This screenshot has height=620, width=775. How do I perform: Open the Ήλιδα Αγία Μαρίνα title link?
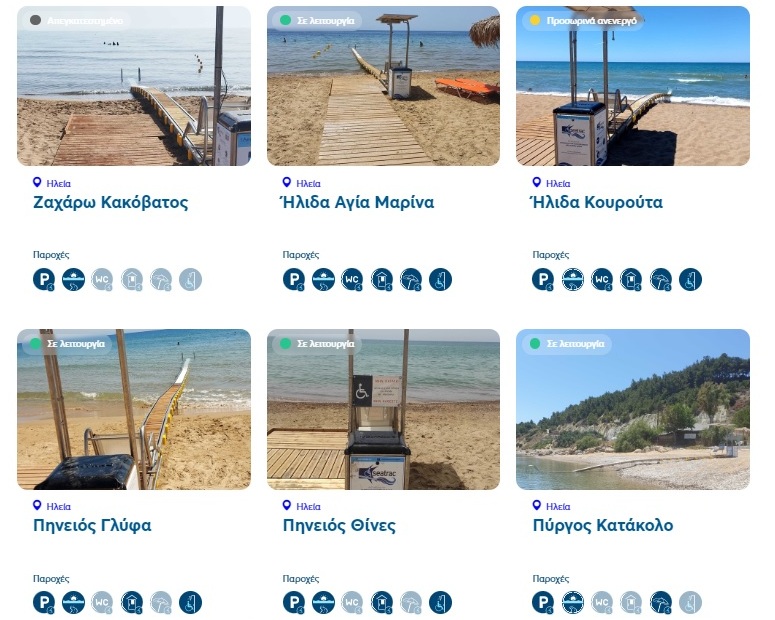coord(357,202)
